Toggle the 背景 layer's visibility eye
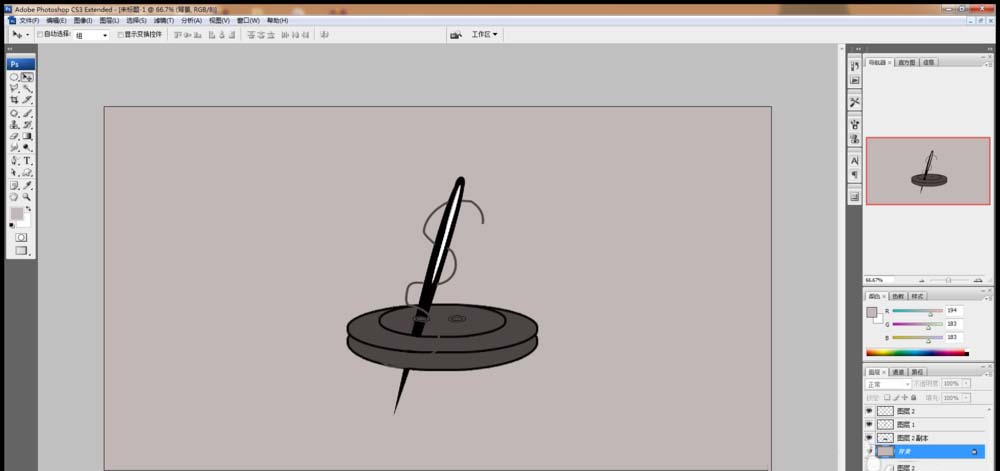 (x=869, y=451)
